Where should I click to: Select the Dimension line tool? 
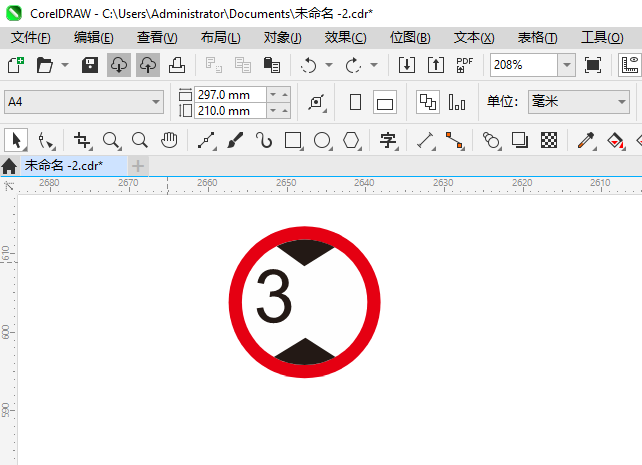425,140
